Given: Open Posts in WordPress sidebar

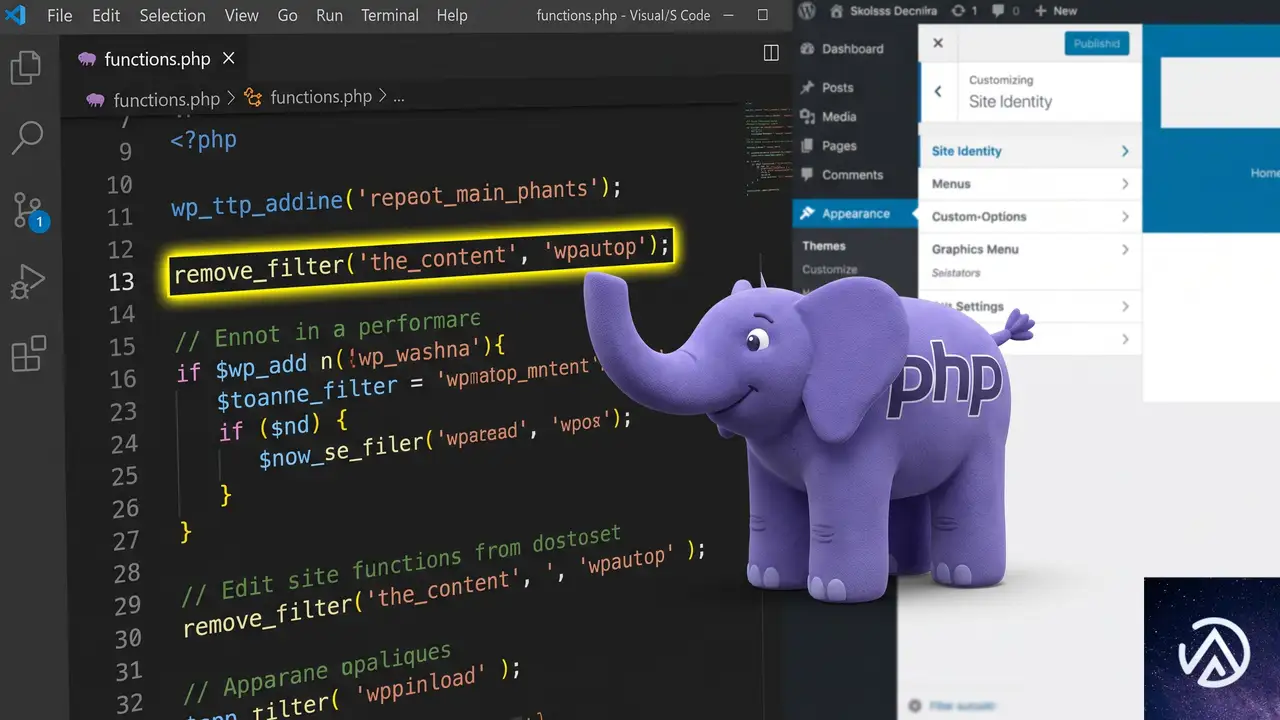Looking at the screenshot, I should point(837,88).
